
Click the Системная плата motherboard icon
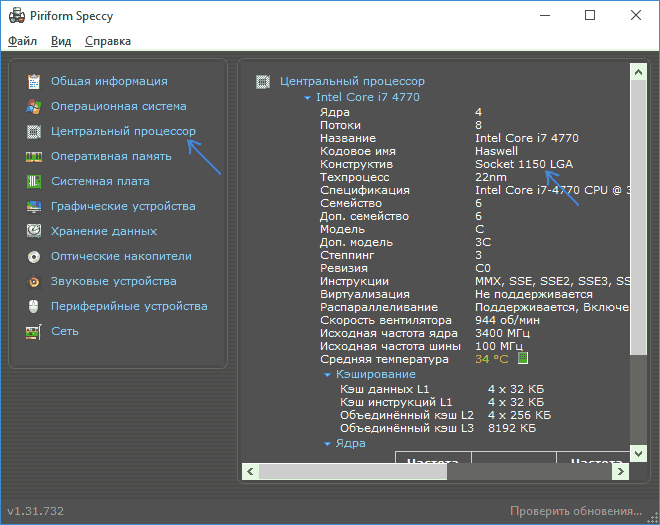(34, 181)
